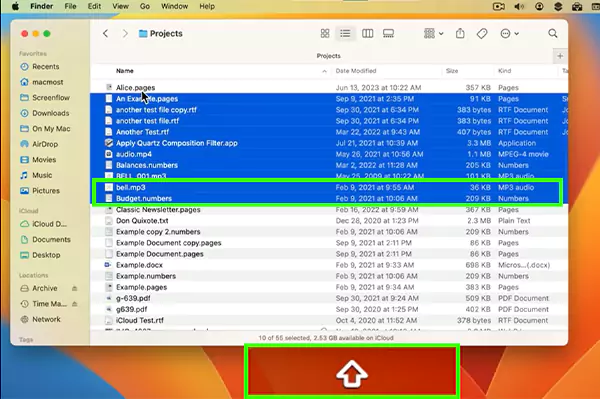The image size is (600, 399).
Task: Click the Tags toolbar icon
Action: click(x=482, y=34)
